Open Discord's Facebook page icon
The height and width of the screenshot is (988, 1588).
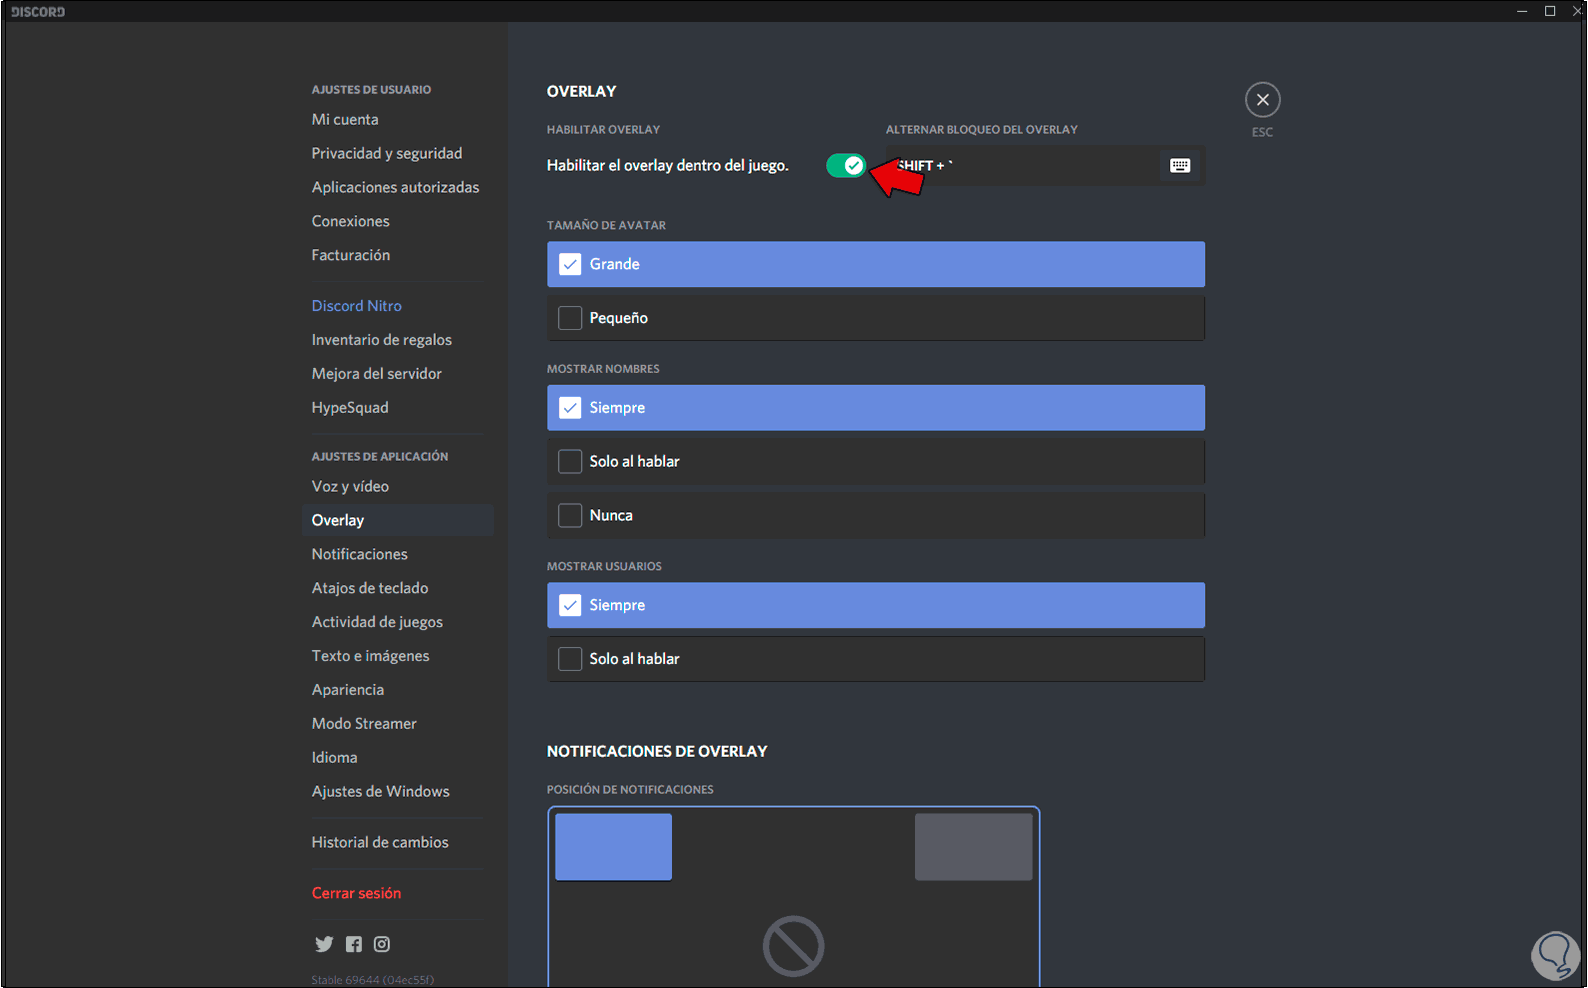tap(354, 944)
